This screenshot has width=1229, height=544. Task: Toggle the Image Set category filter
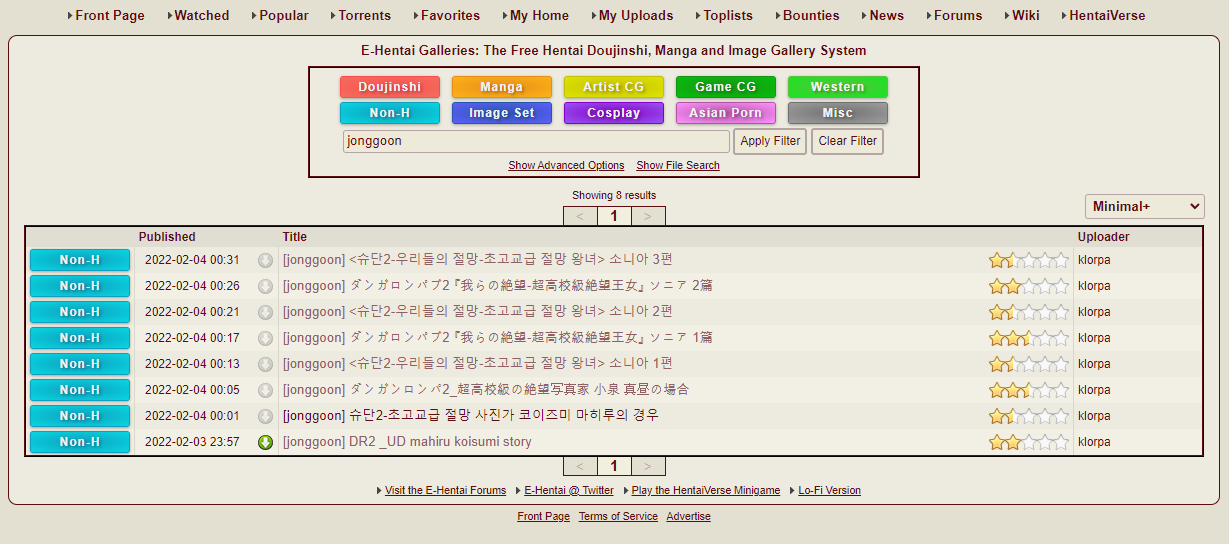coord(502,113)
